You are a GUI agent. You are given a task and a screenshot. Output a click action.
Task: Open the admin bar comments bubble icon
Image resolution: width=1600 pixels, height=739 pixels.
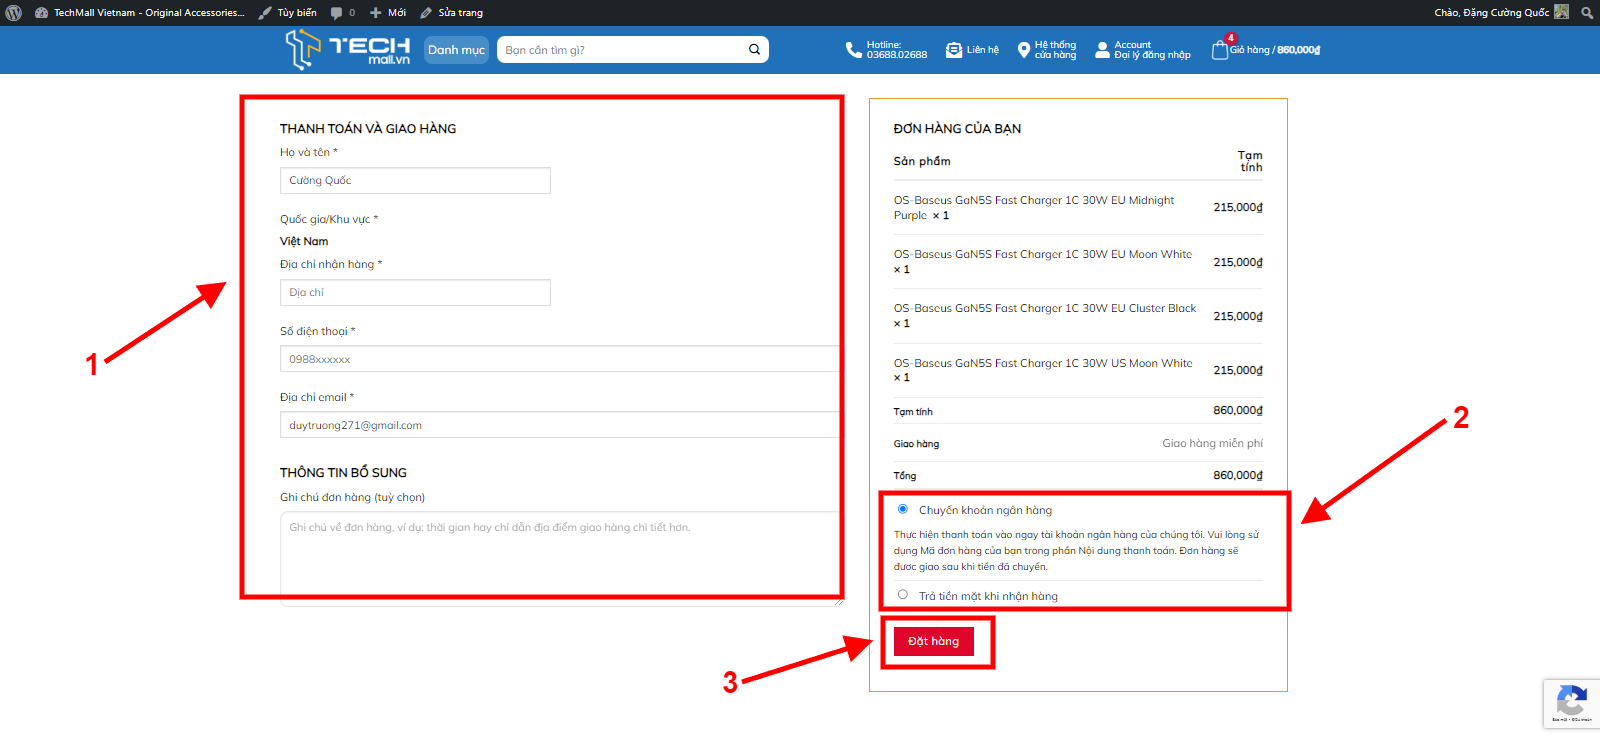[337, 13]
